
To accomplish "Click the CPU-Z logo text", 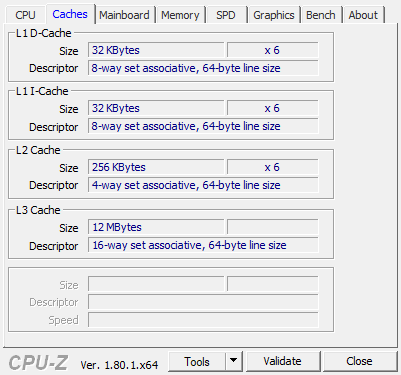I will [38, 363].
